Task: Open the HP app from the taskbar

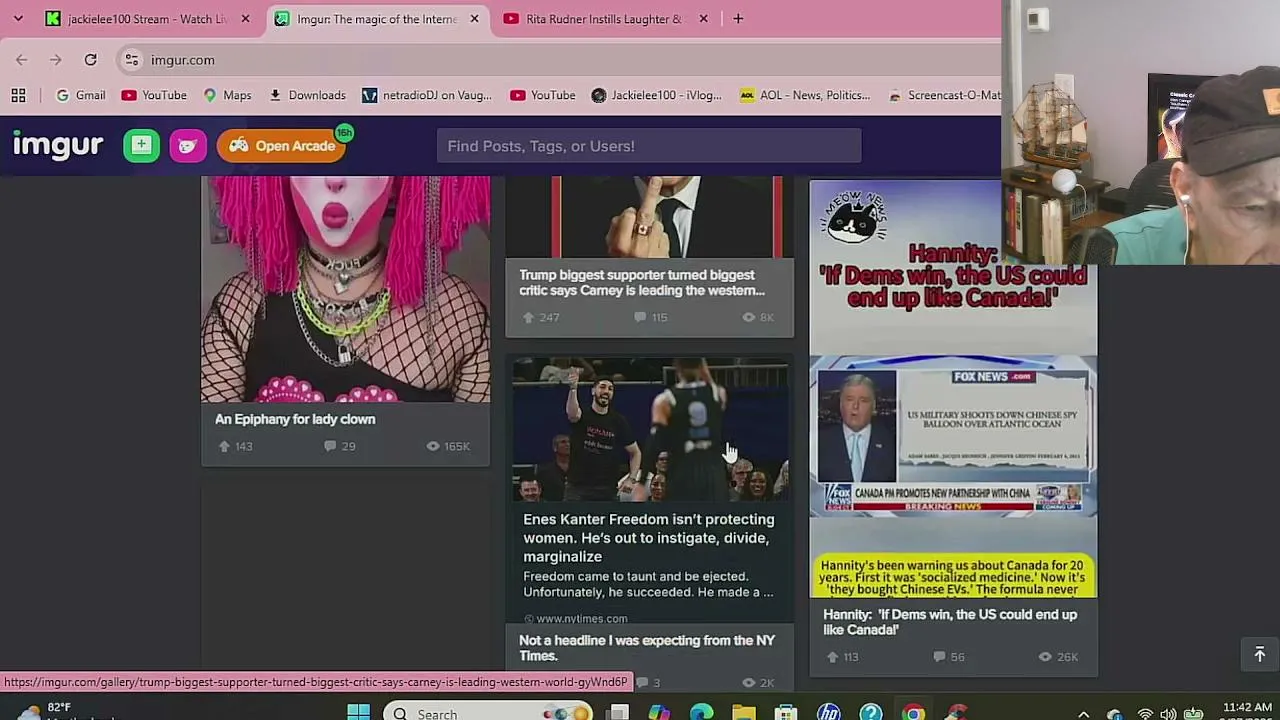Action: point(829,712)
